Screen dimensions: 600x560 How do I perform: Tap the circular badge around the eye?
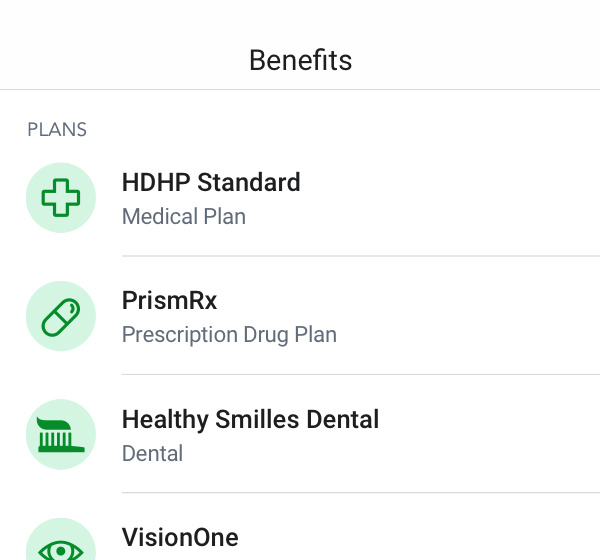pos(61,539)
